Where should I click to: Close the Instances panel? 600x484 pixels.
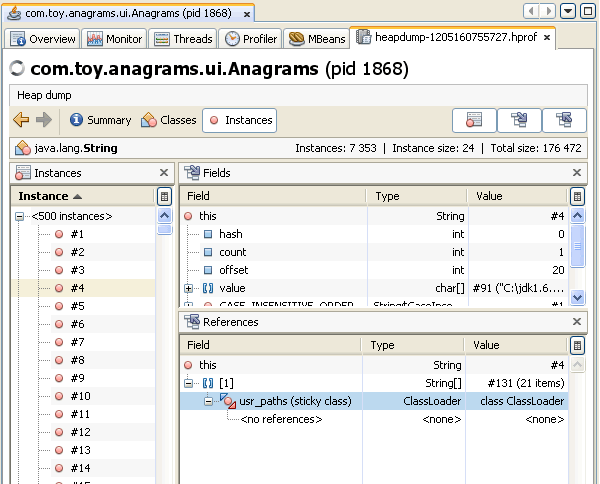click(x=164, y=173)
